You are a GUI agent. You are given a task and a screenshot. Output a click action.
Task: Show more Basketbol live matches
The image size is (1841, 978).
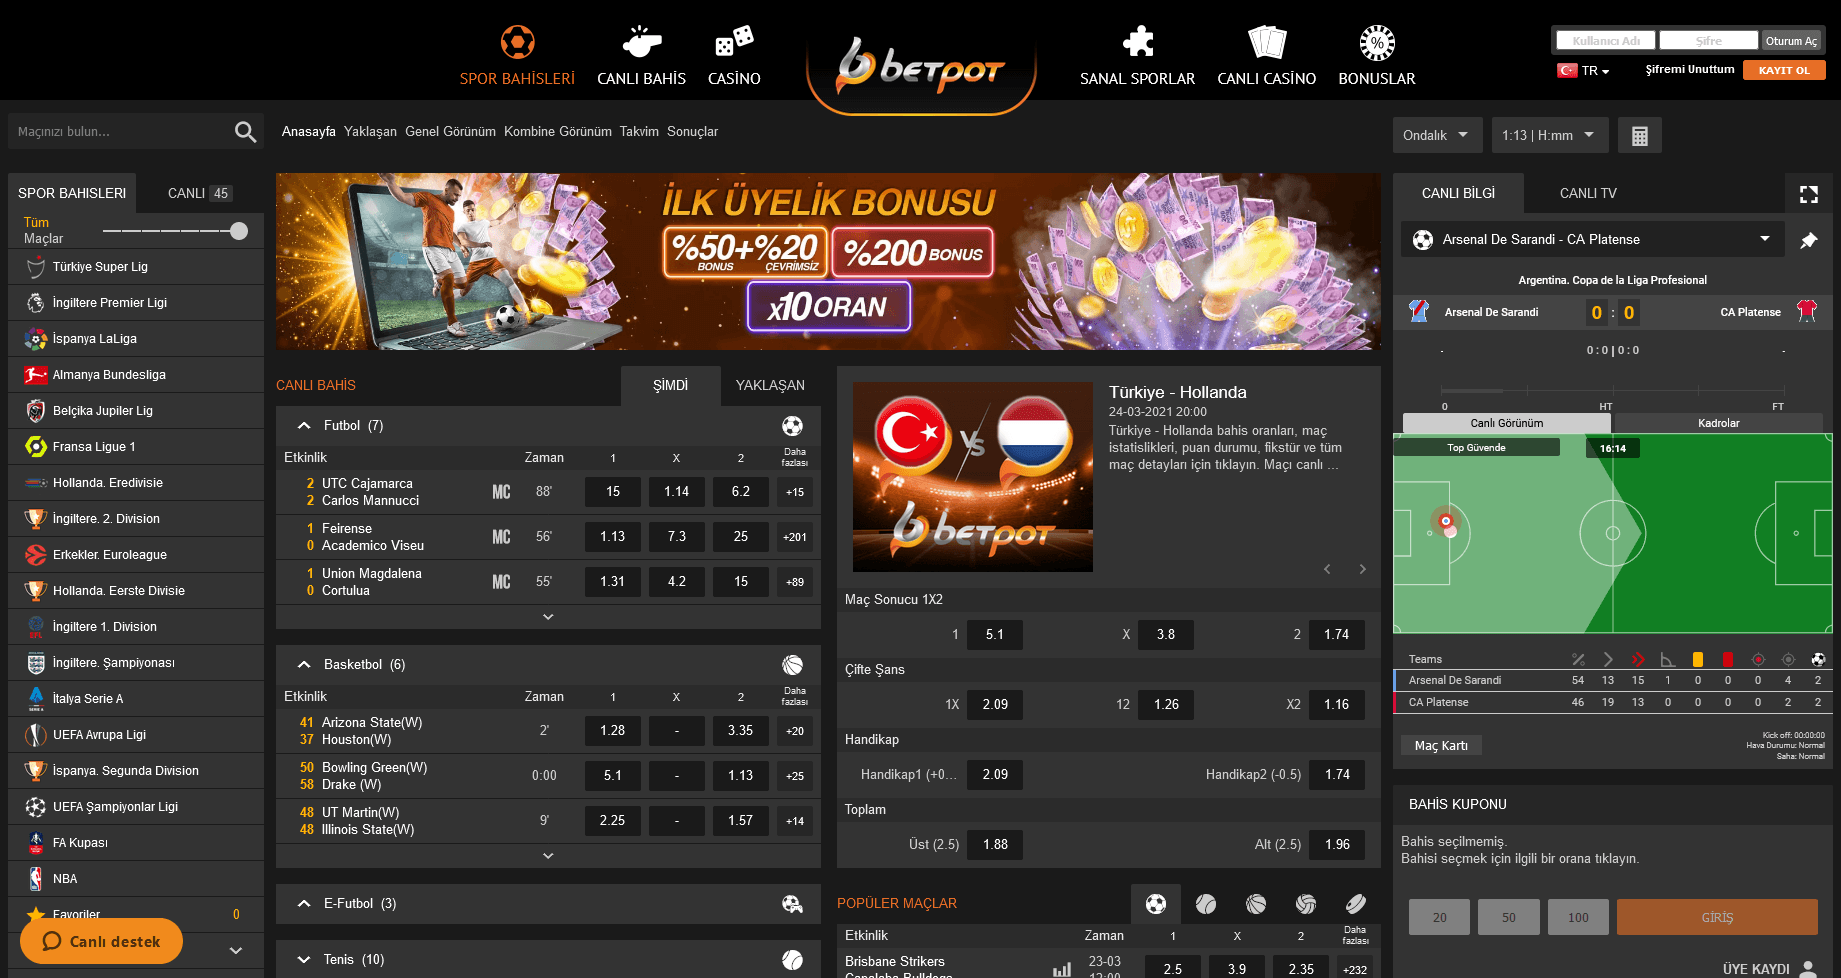click(x=548, y=856)
